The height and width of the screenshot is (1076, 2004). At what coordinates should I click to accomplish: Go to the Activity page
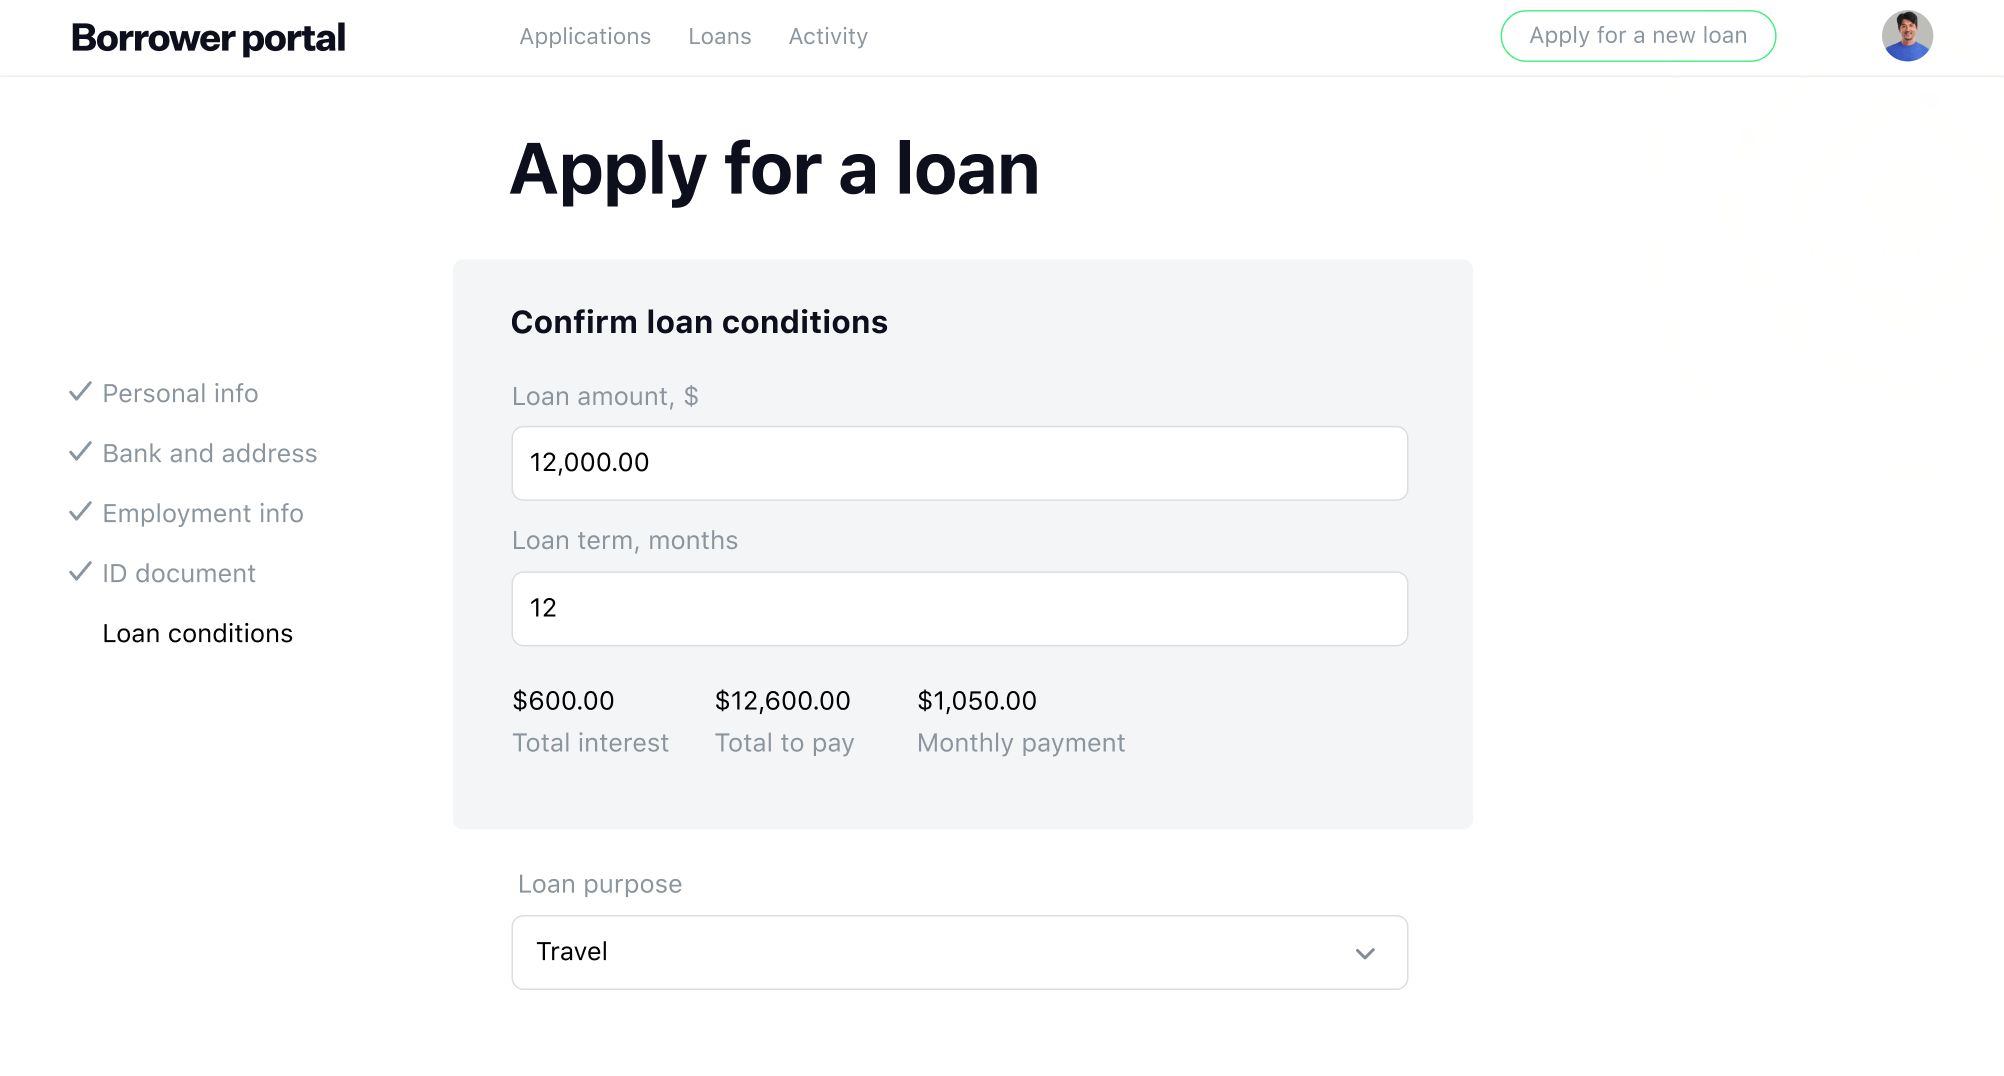point(828,36)
